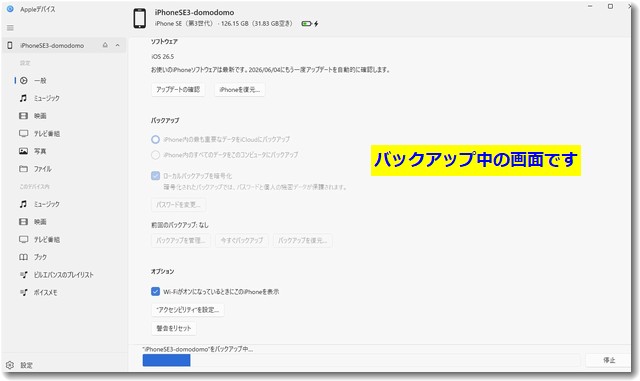Click the TV icon for テレビ番組 under 設定
The image size is (640, 381).
24,134
